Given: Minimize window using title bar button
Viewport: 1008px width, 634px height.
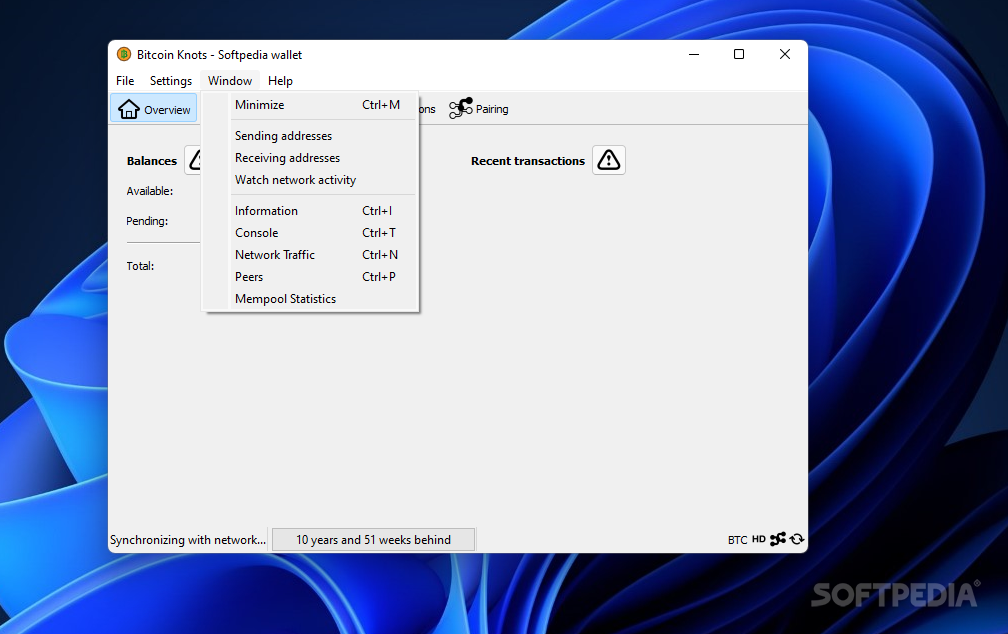Looking at the screenshot, I should 694,55.
